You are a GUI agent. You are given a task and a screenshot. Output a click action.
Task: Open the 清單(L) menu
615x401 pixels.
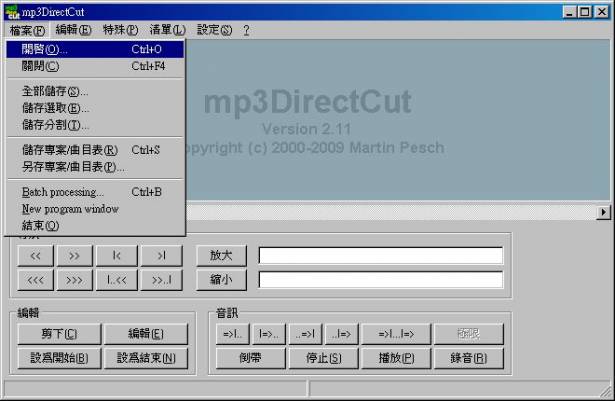click(x=167, y=30)
